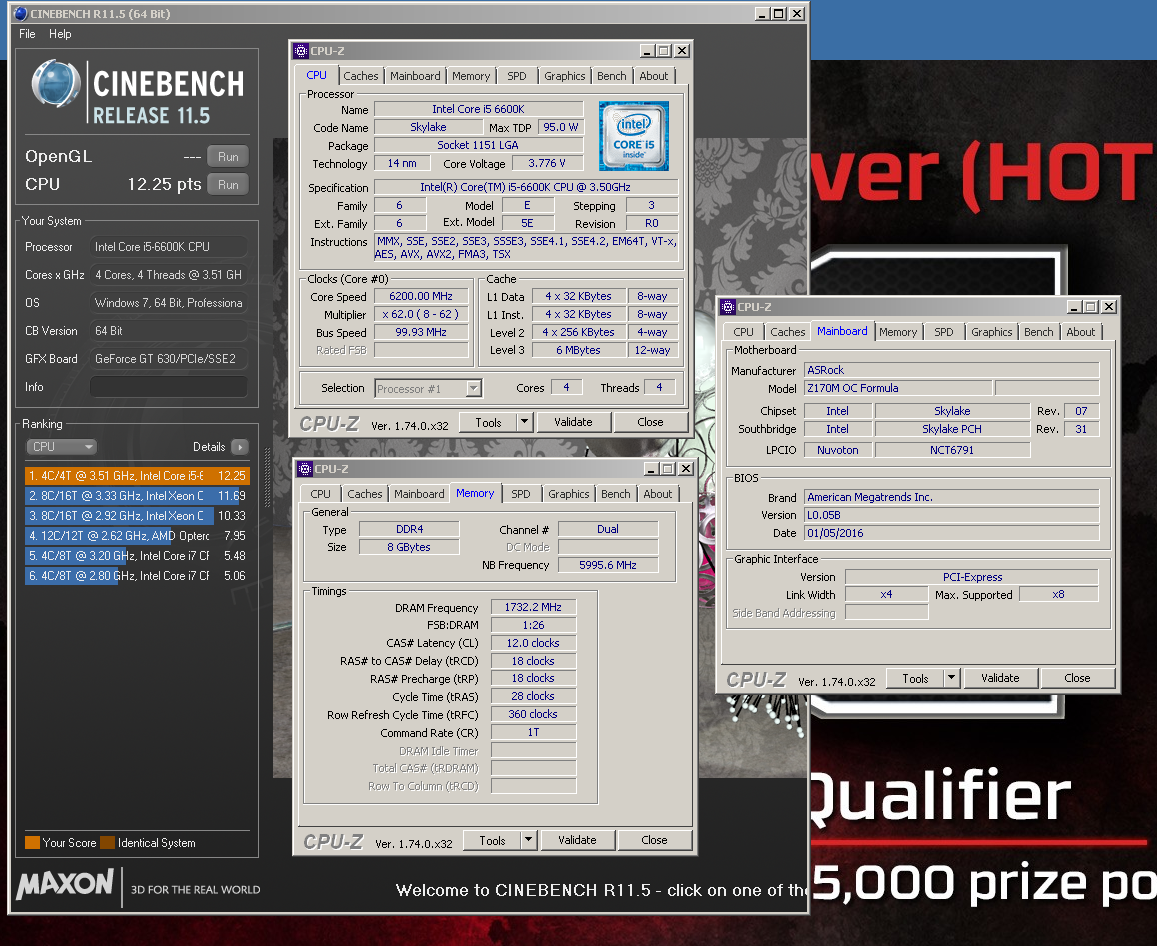Screen dimensions: 1157x946
Task: Run the OpenGL benchmark
Action: pyautogui.click(x=228, y=156)
